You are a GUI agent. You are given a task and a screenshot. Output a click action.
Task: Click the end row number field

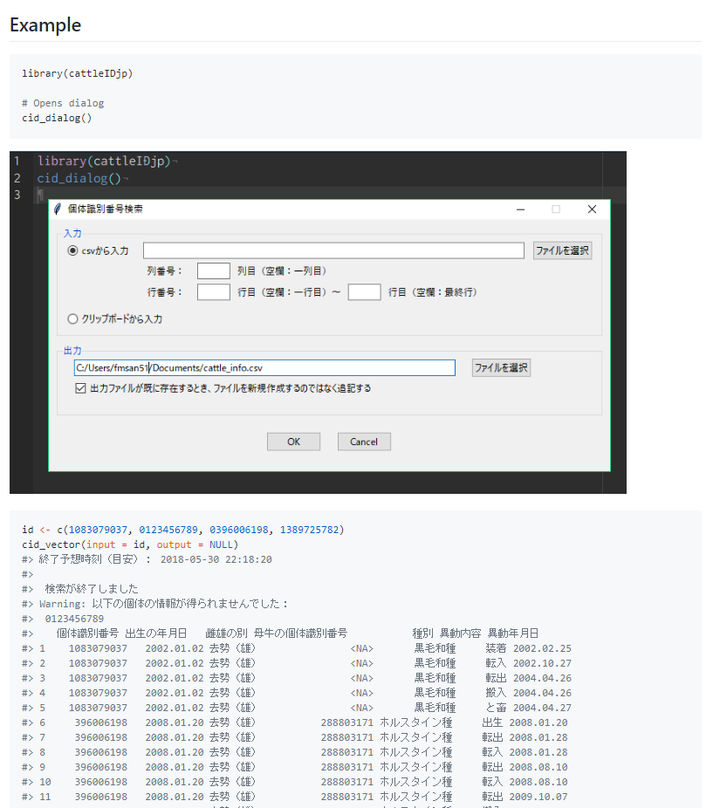[364, 292]
